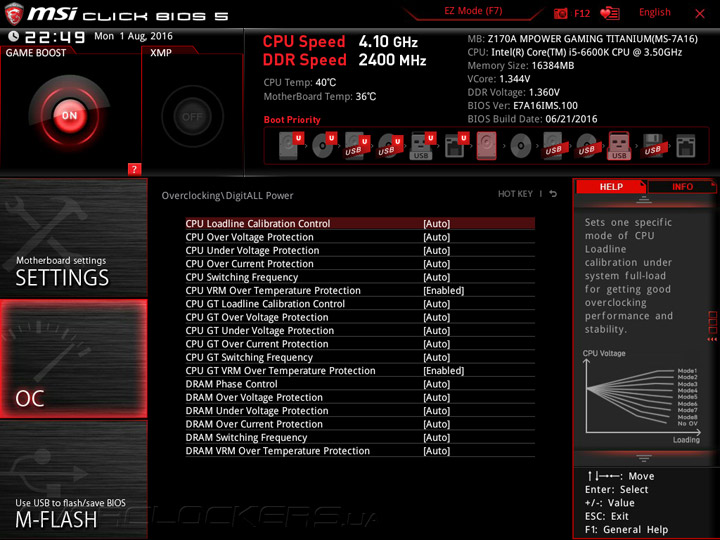Click the MSI dragon shield logo

tap(14, 14)
